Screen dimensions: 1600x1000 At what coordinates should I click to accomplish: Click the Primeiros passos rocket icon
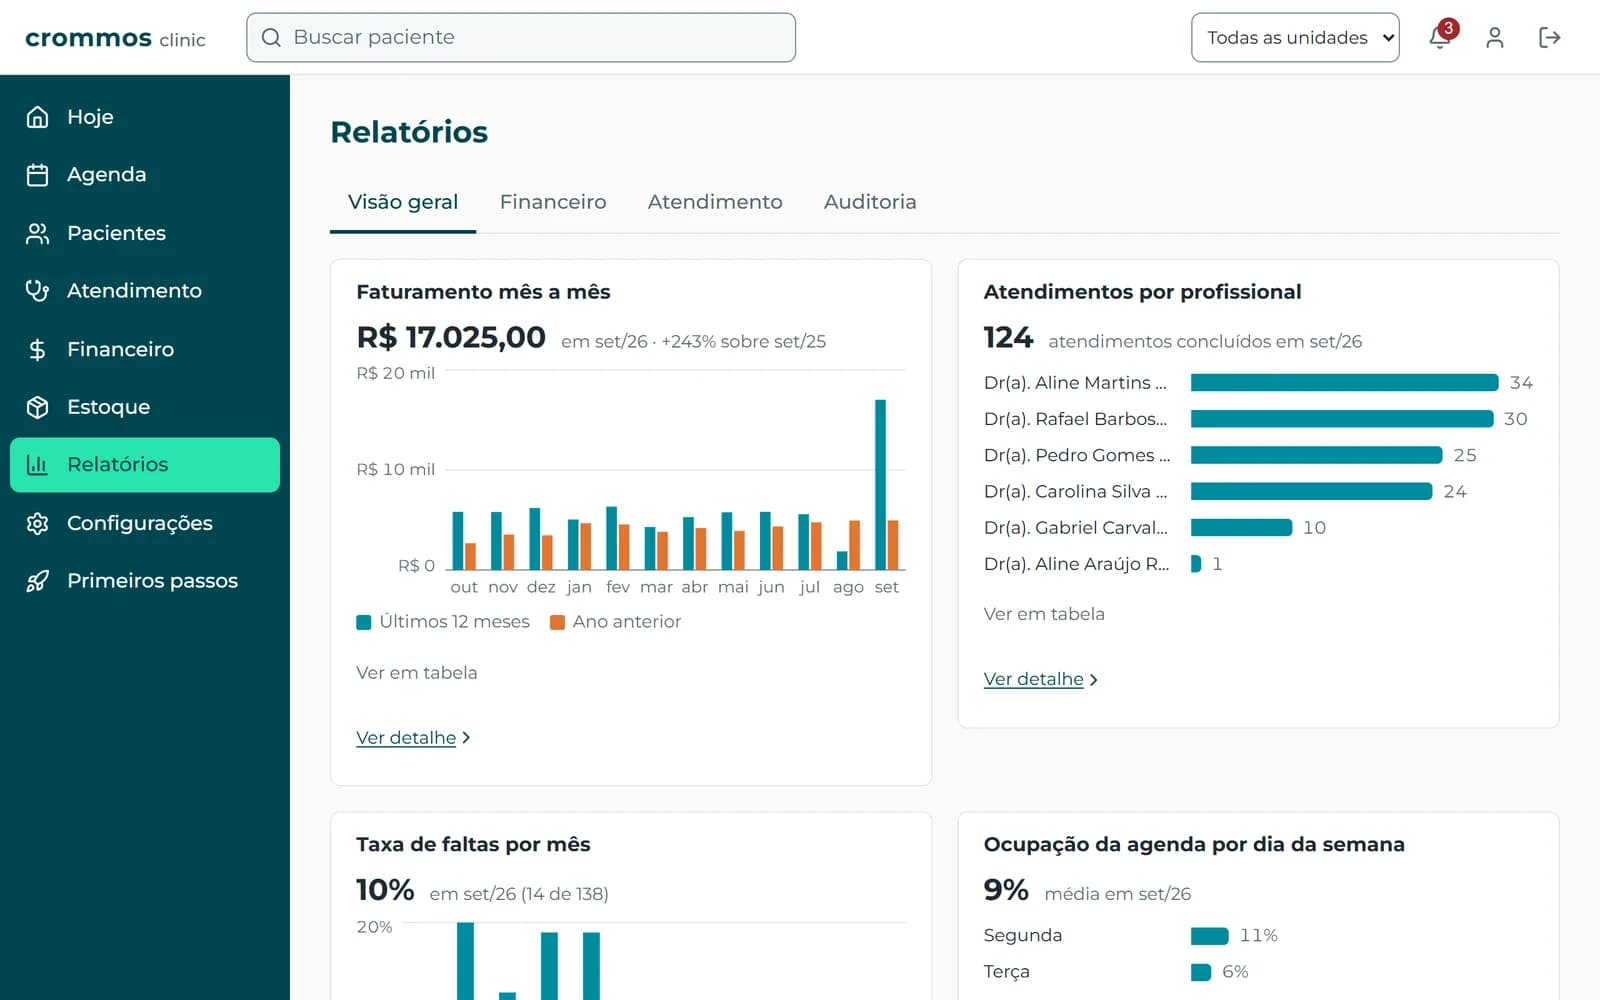37,581
